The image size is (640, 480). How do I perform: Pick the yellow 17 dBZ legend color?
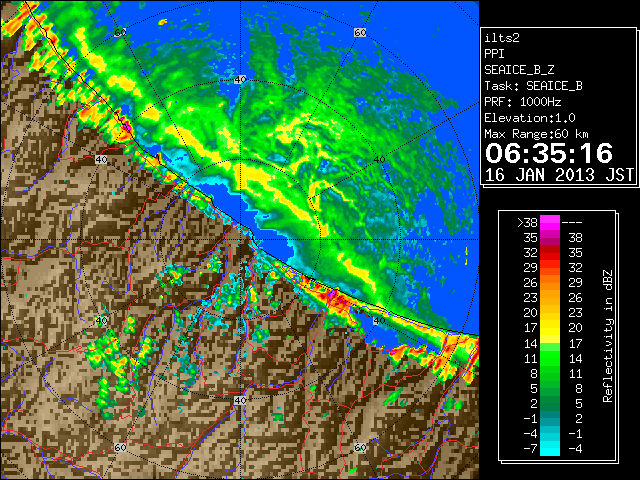550,328
